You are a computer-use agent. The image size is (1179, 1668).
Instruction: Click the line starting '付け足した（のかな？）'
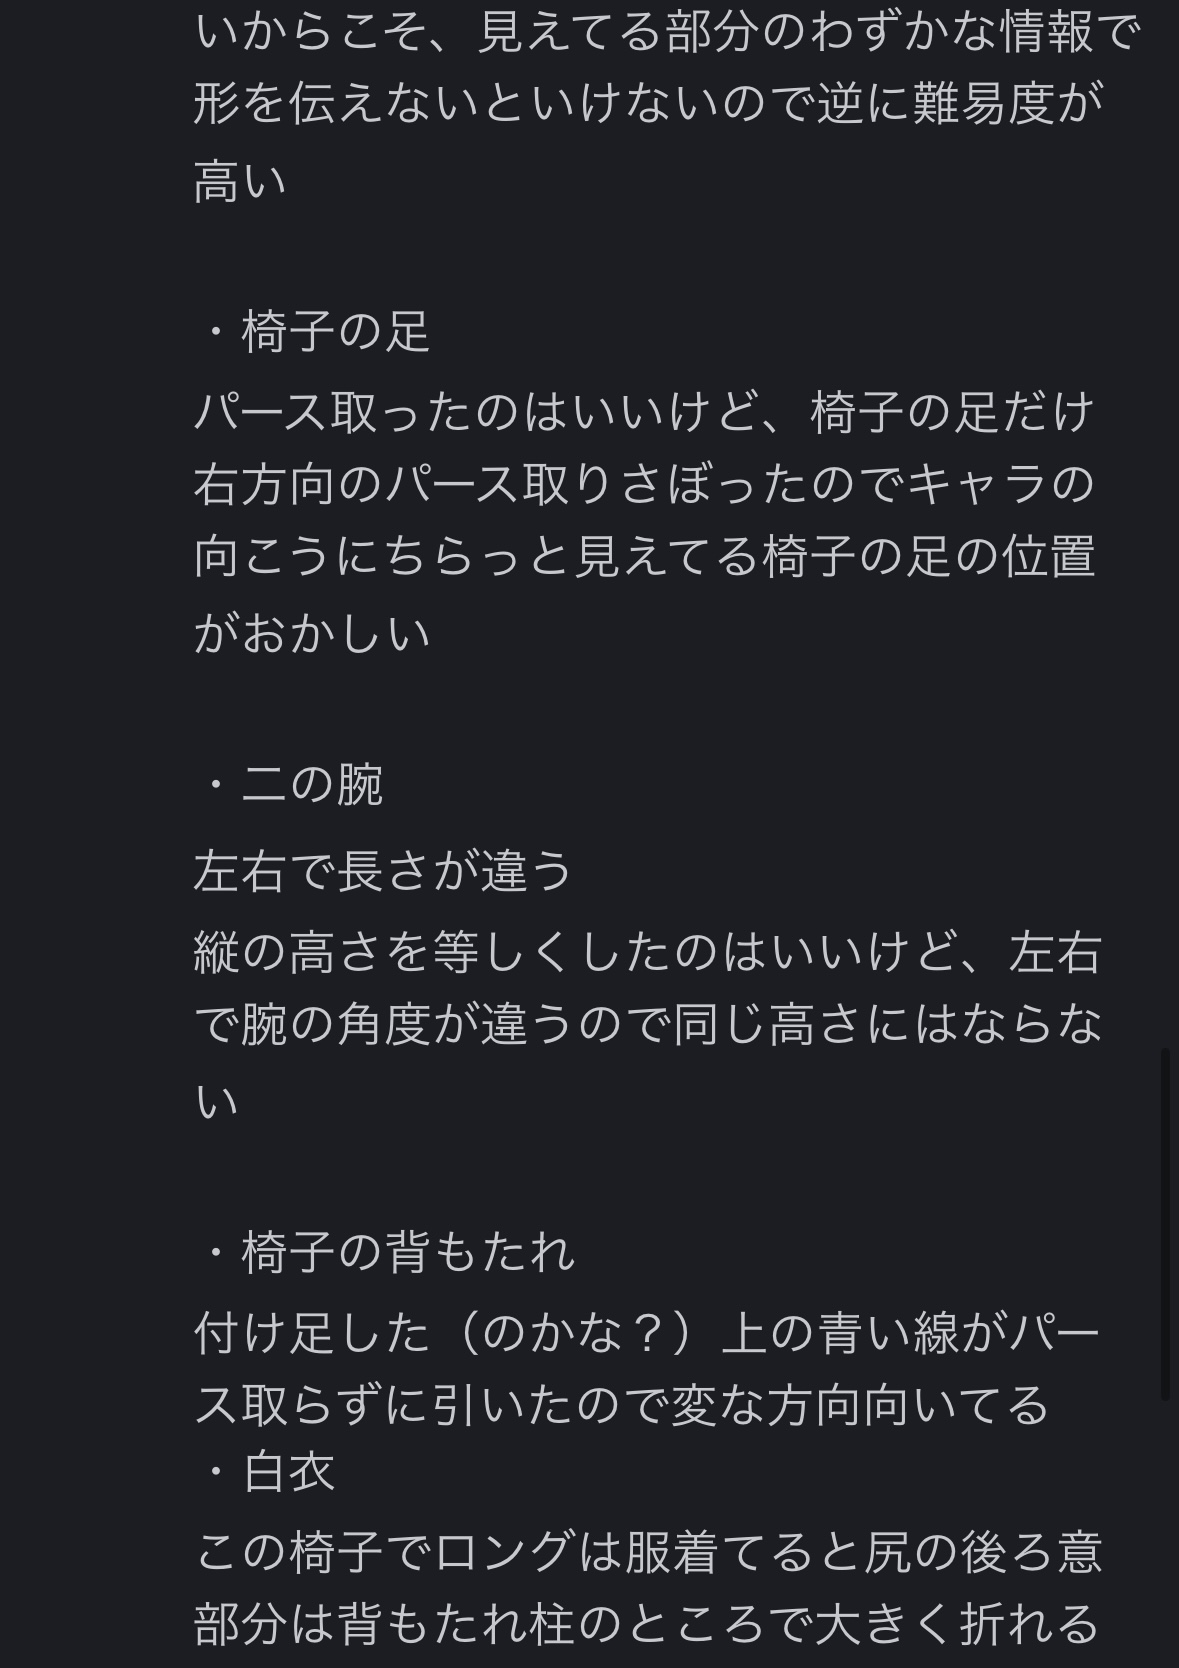coord(646,1334)
